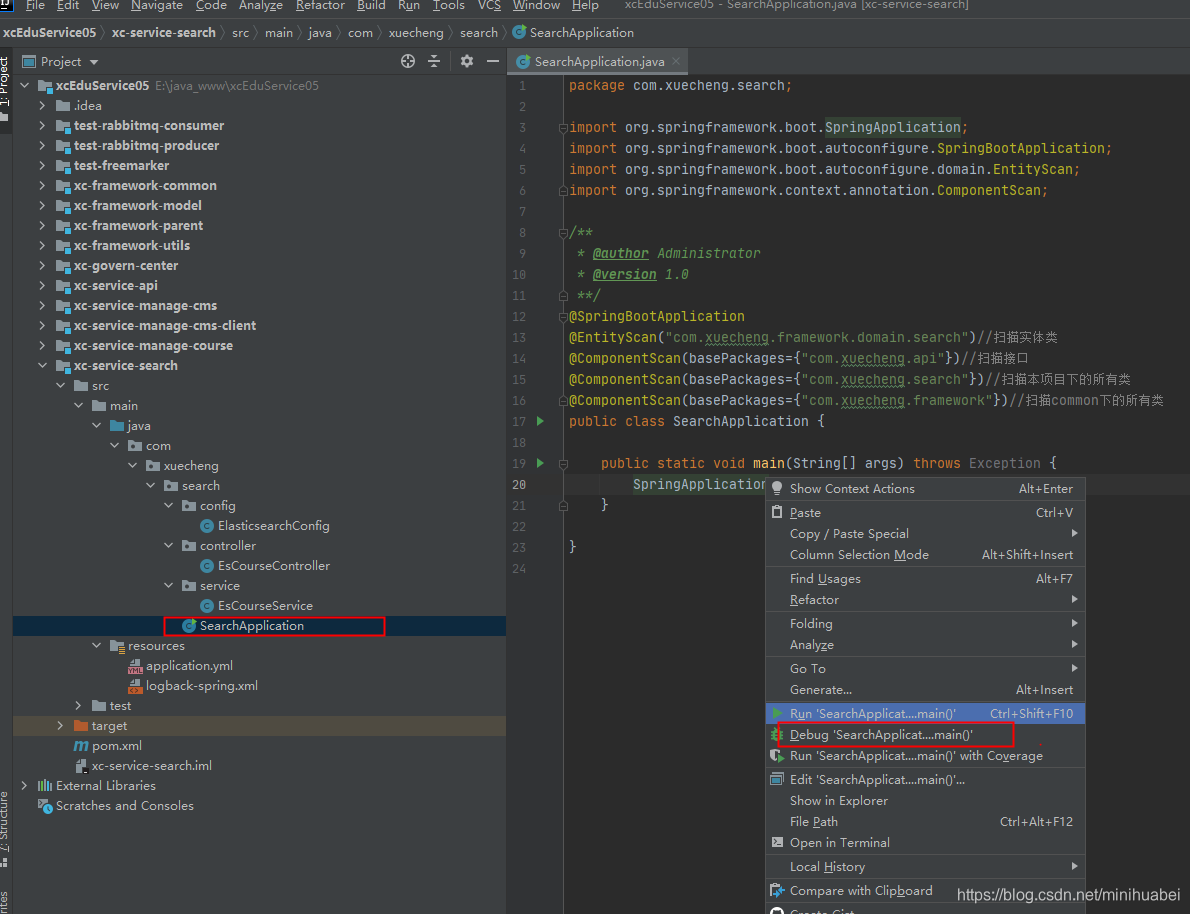The image size is (1190, 914).
Task: Debug 'SearchApplicat....main()' from context menu
Action: (925, 735)
